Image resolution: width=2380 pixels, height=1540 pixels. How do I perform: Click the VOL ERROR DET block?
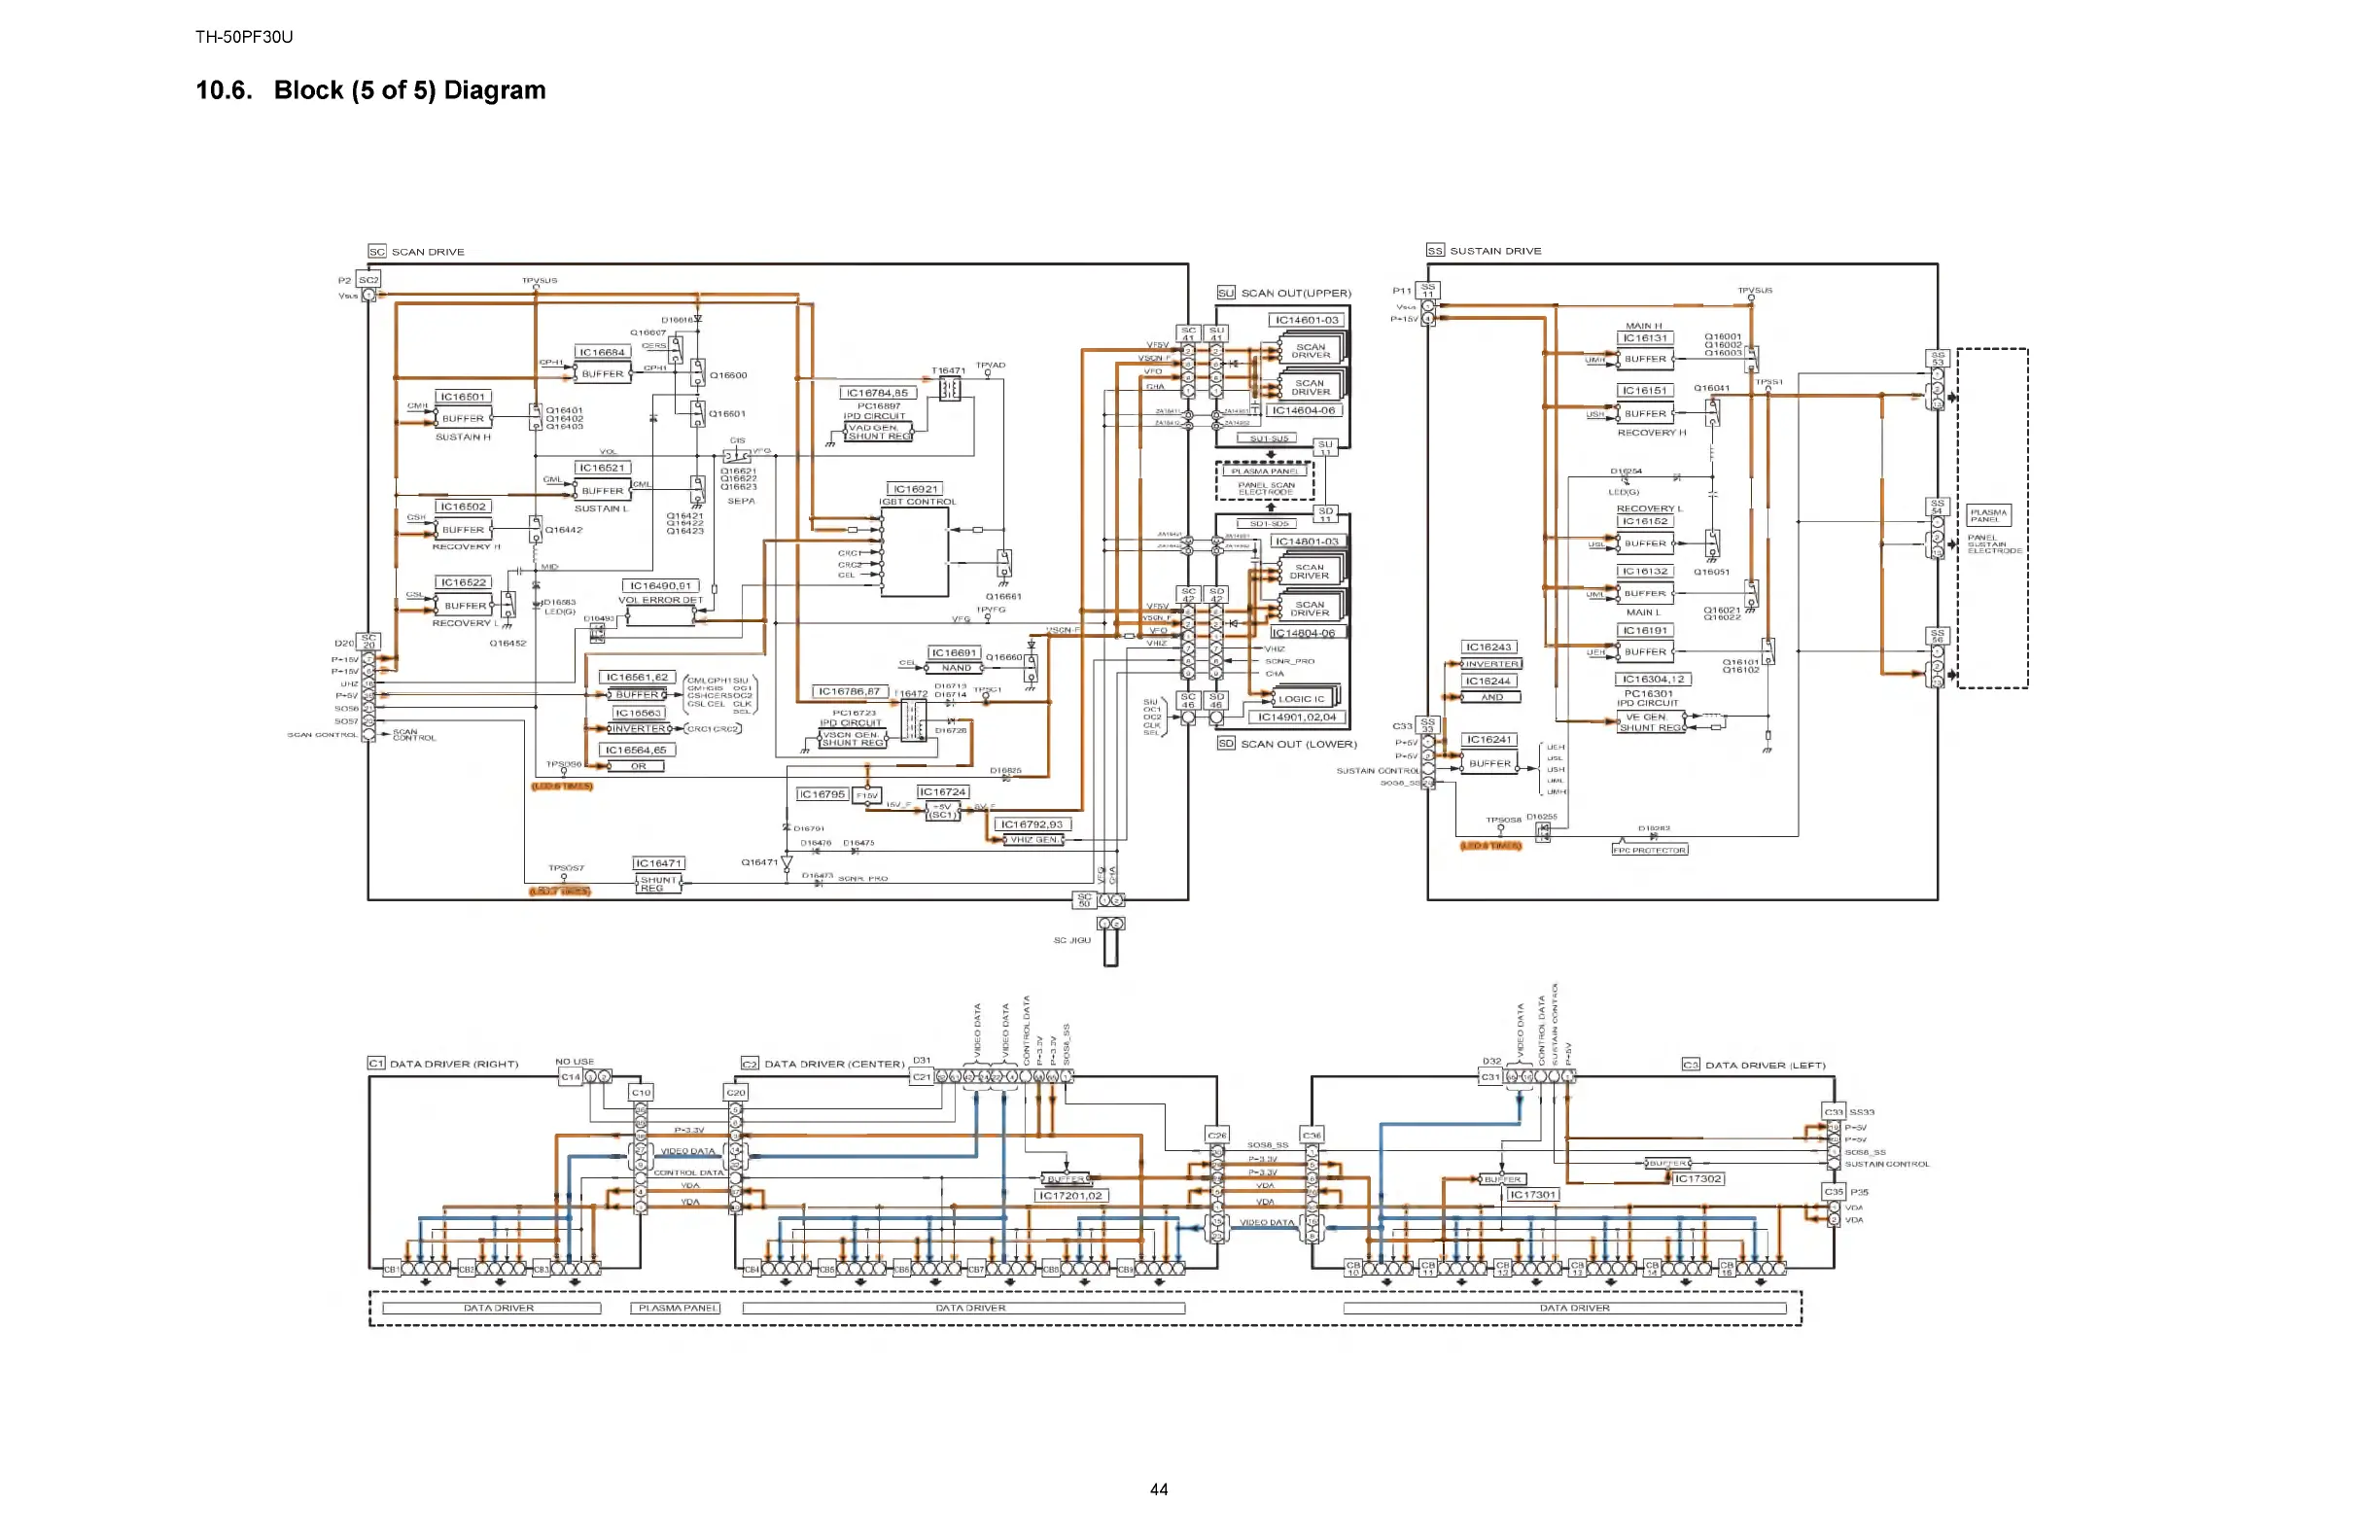coord(660,615)
